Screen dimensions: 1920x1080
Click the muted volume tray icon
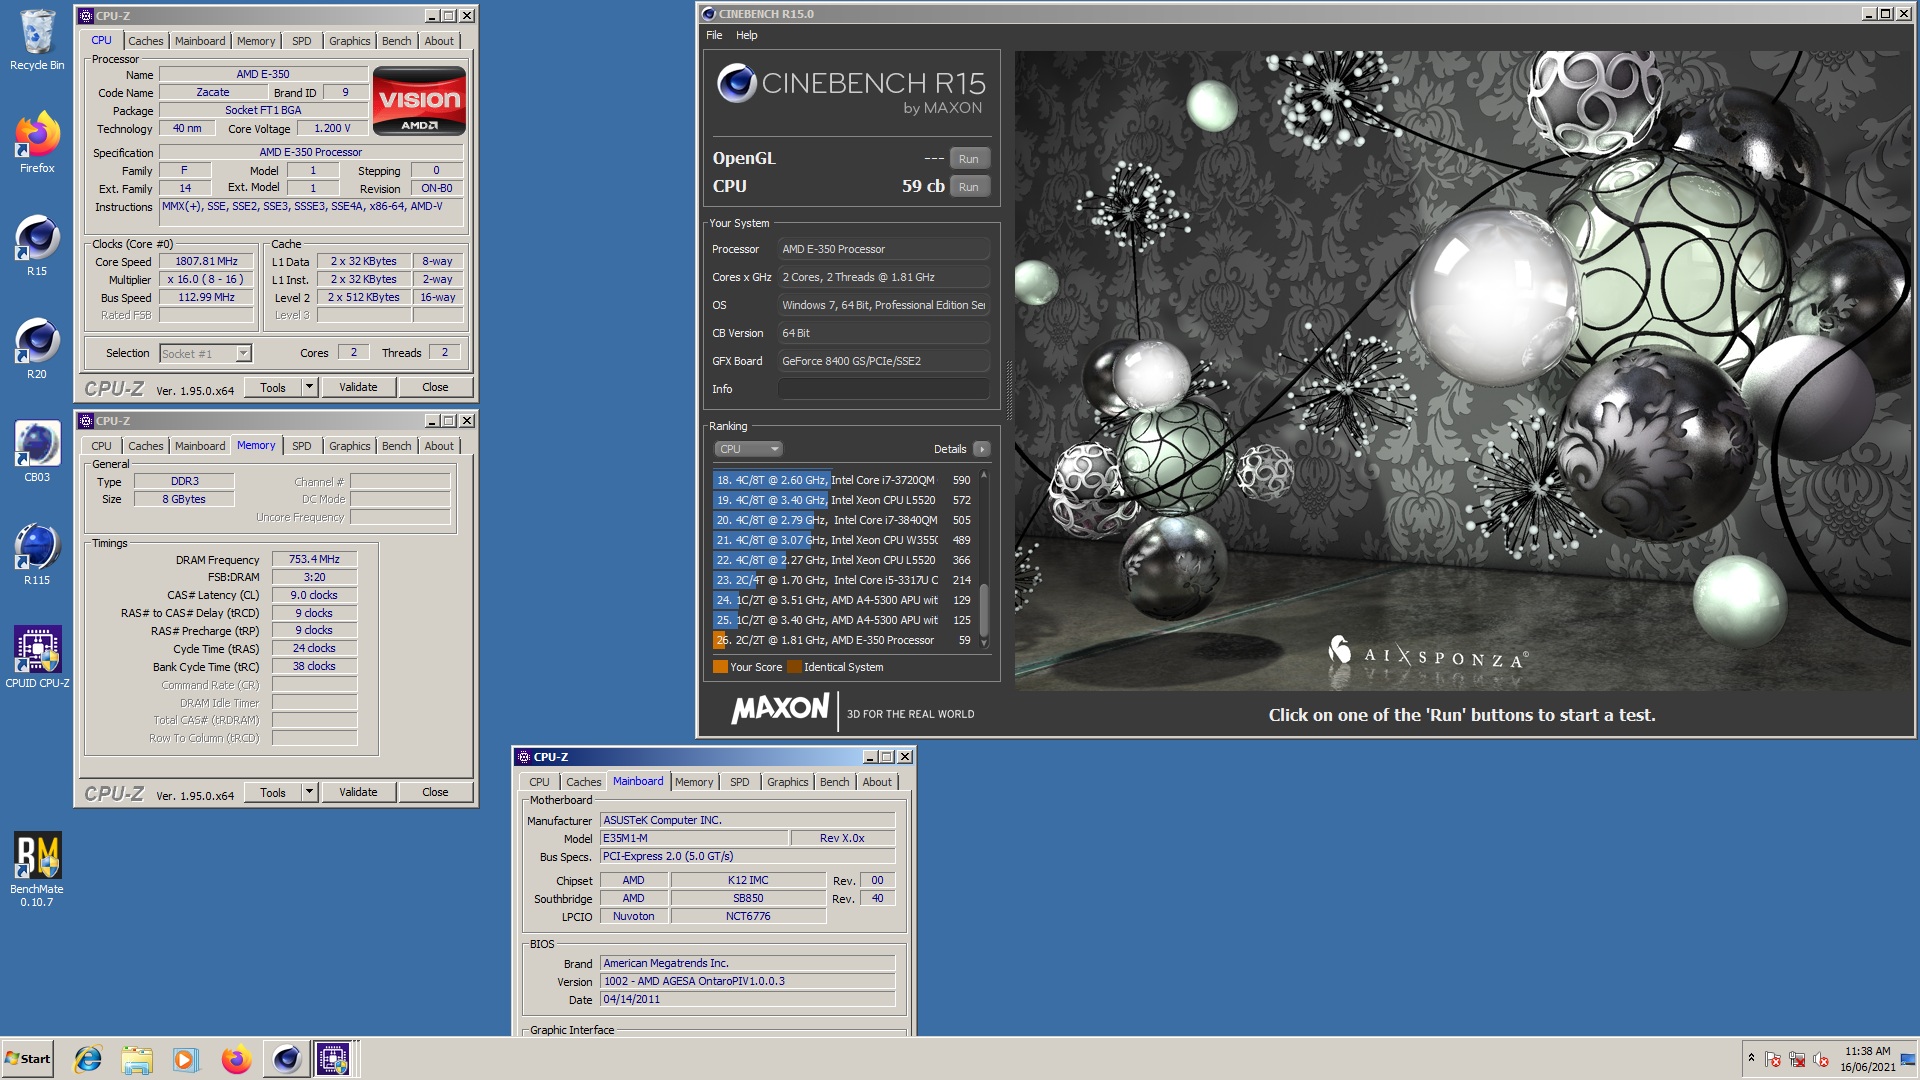pyautogui.click(x=1821, y=1059)
